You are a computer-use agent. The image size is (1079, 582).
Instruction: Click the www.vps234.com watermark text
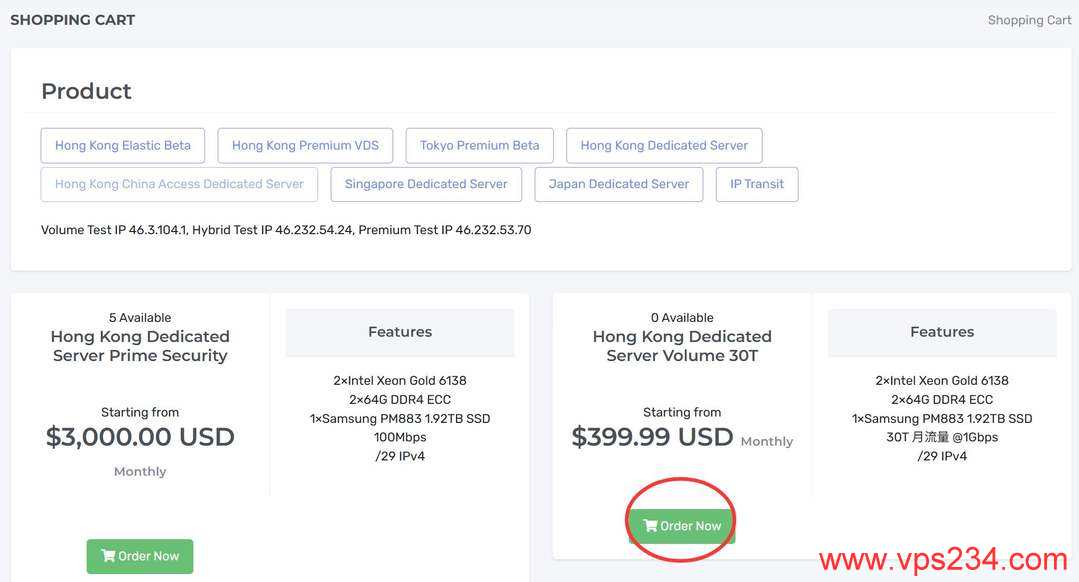(943, 559)
